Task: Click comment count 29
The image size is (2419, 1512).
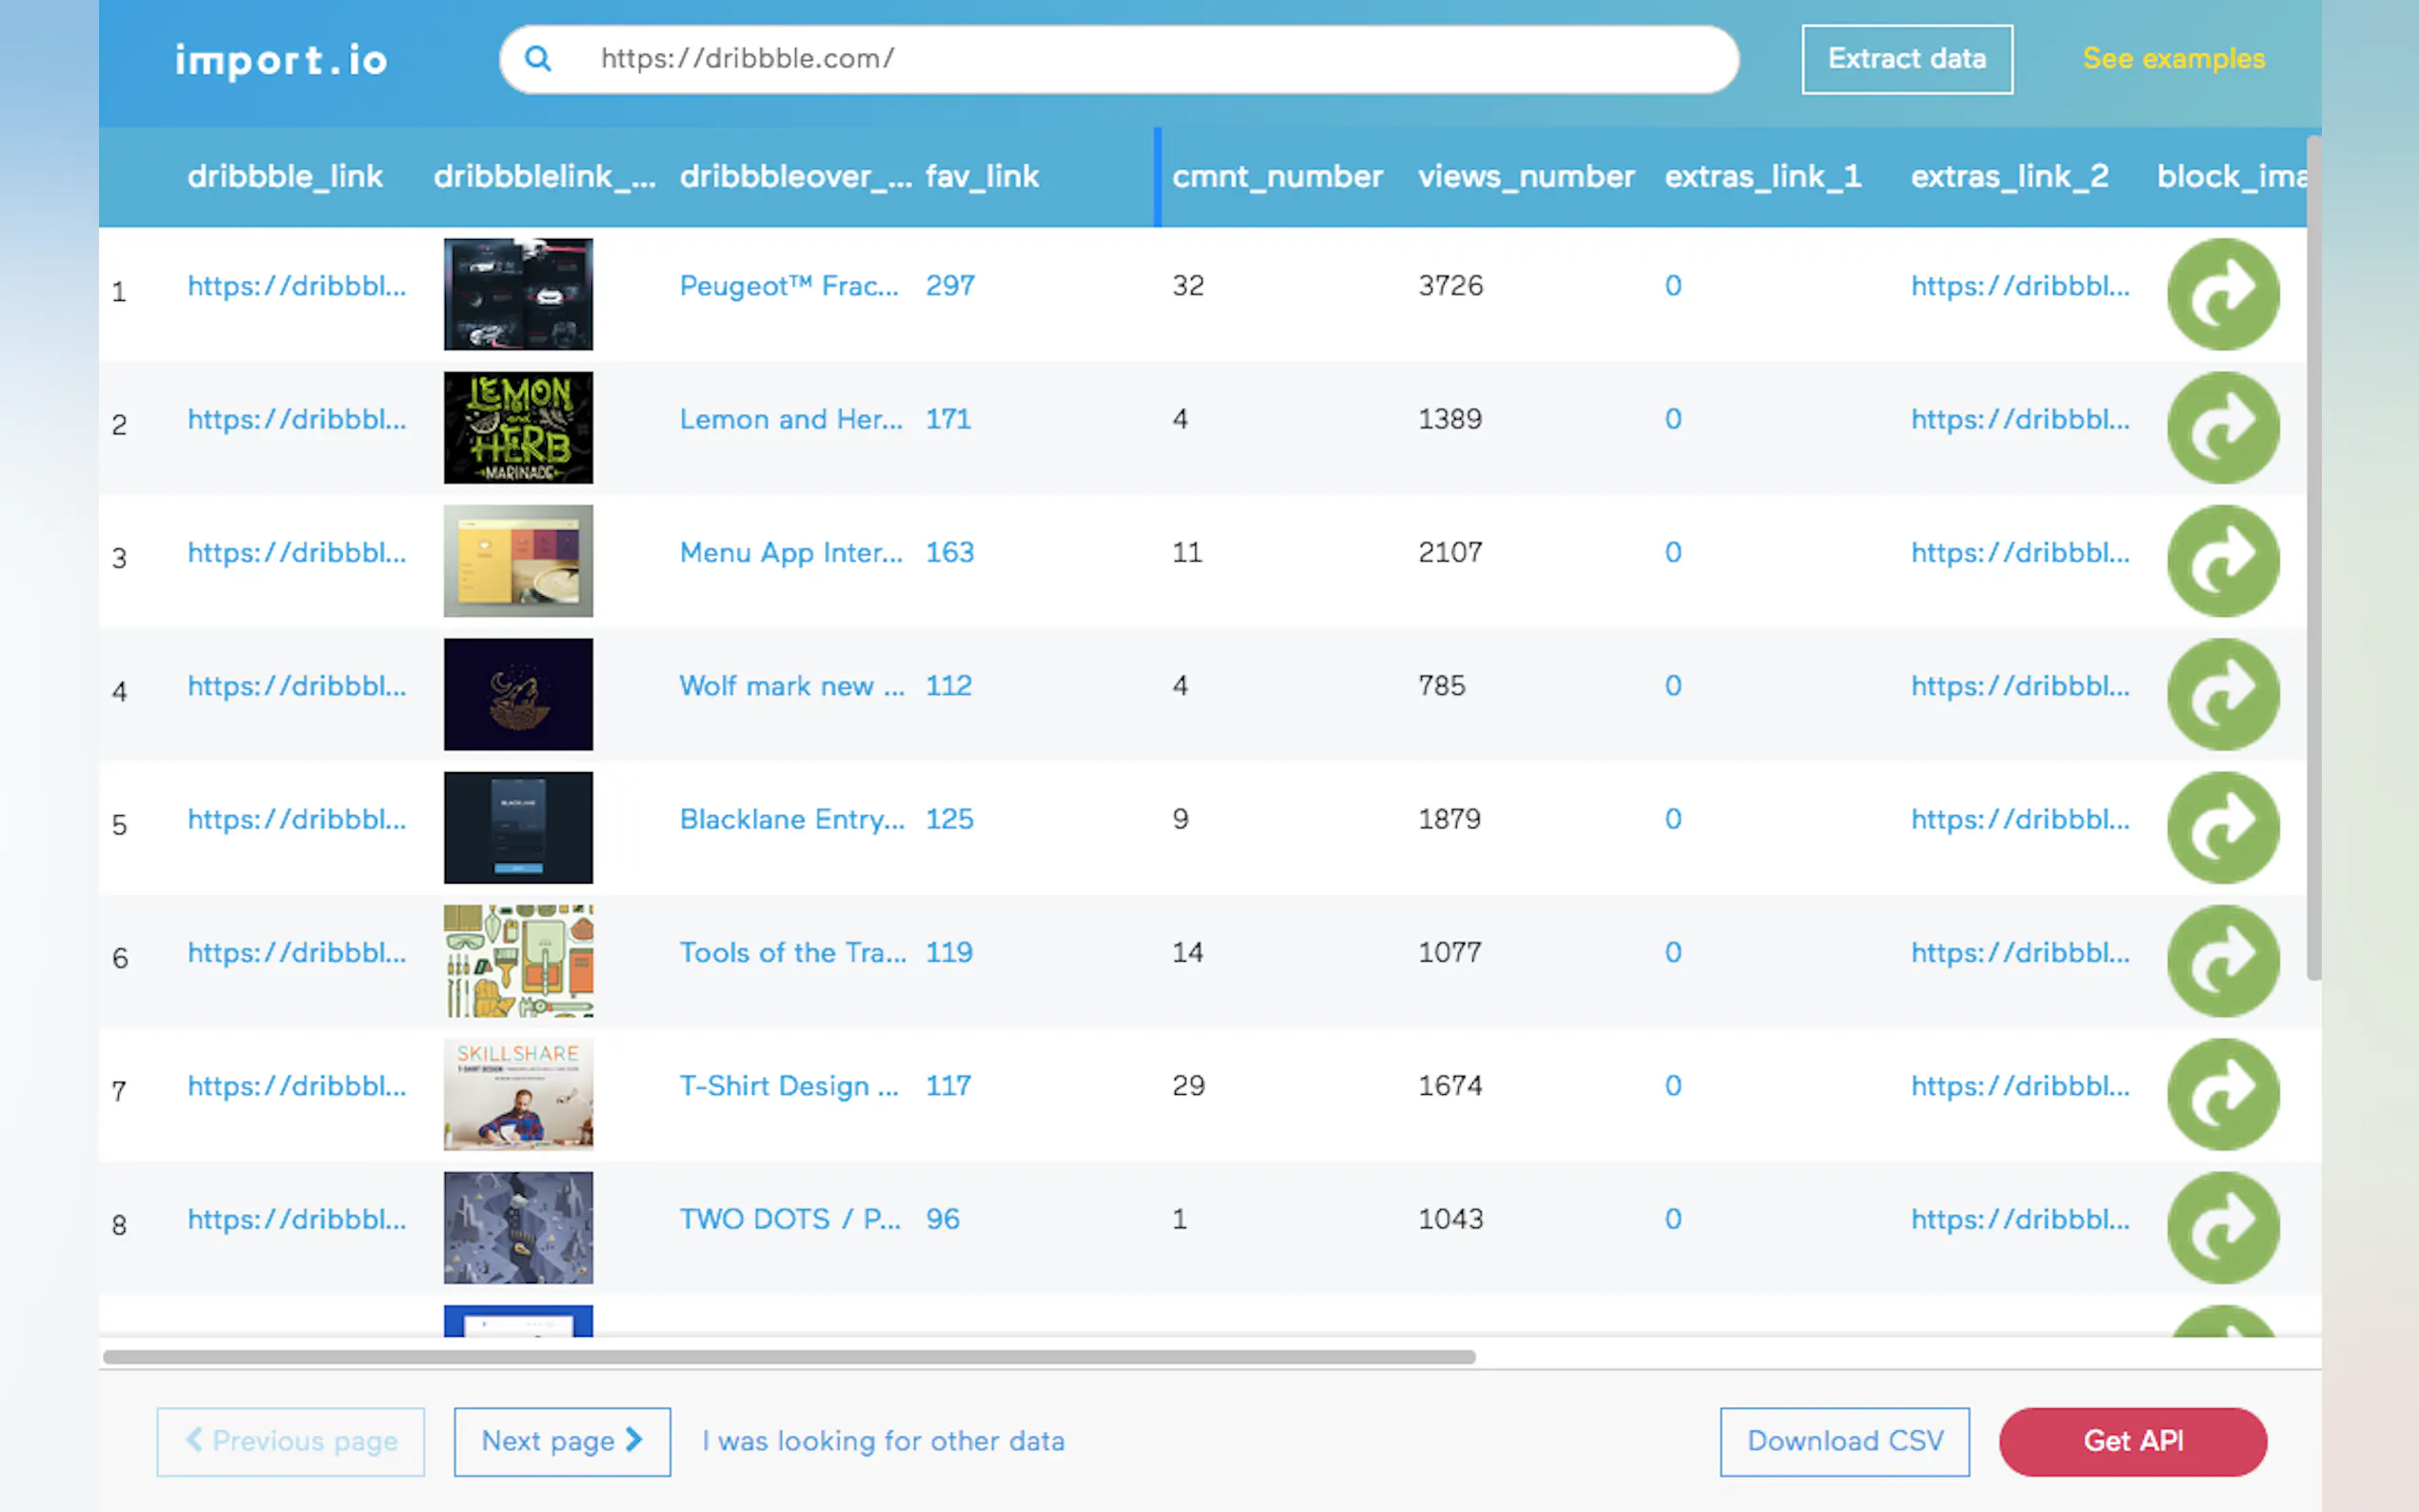Action: click(1188, 1086)
